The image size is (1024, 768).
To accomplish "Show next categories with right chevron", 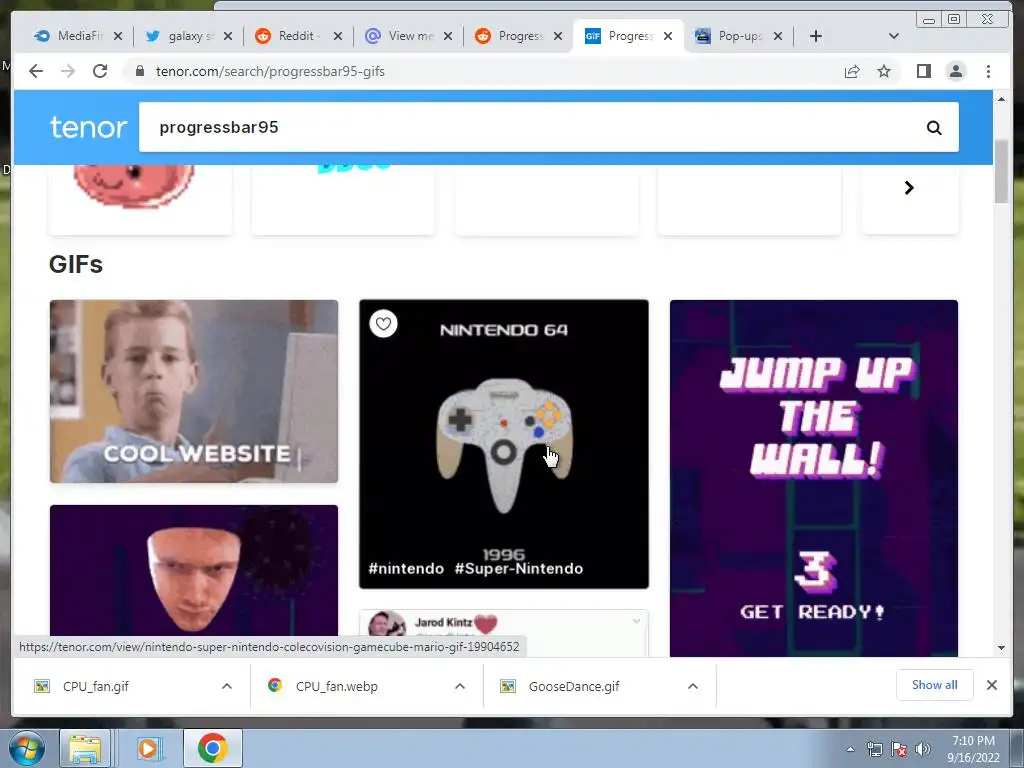I will click(x=909, y=188).
